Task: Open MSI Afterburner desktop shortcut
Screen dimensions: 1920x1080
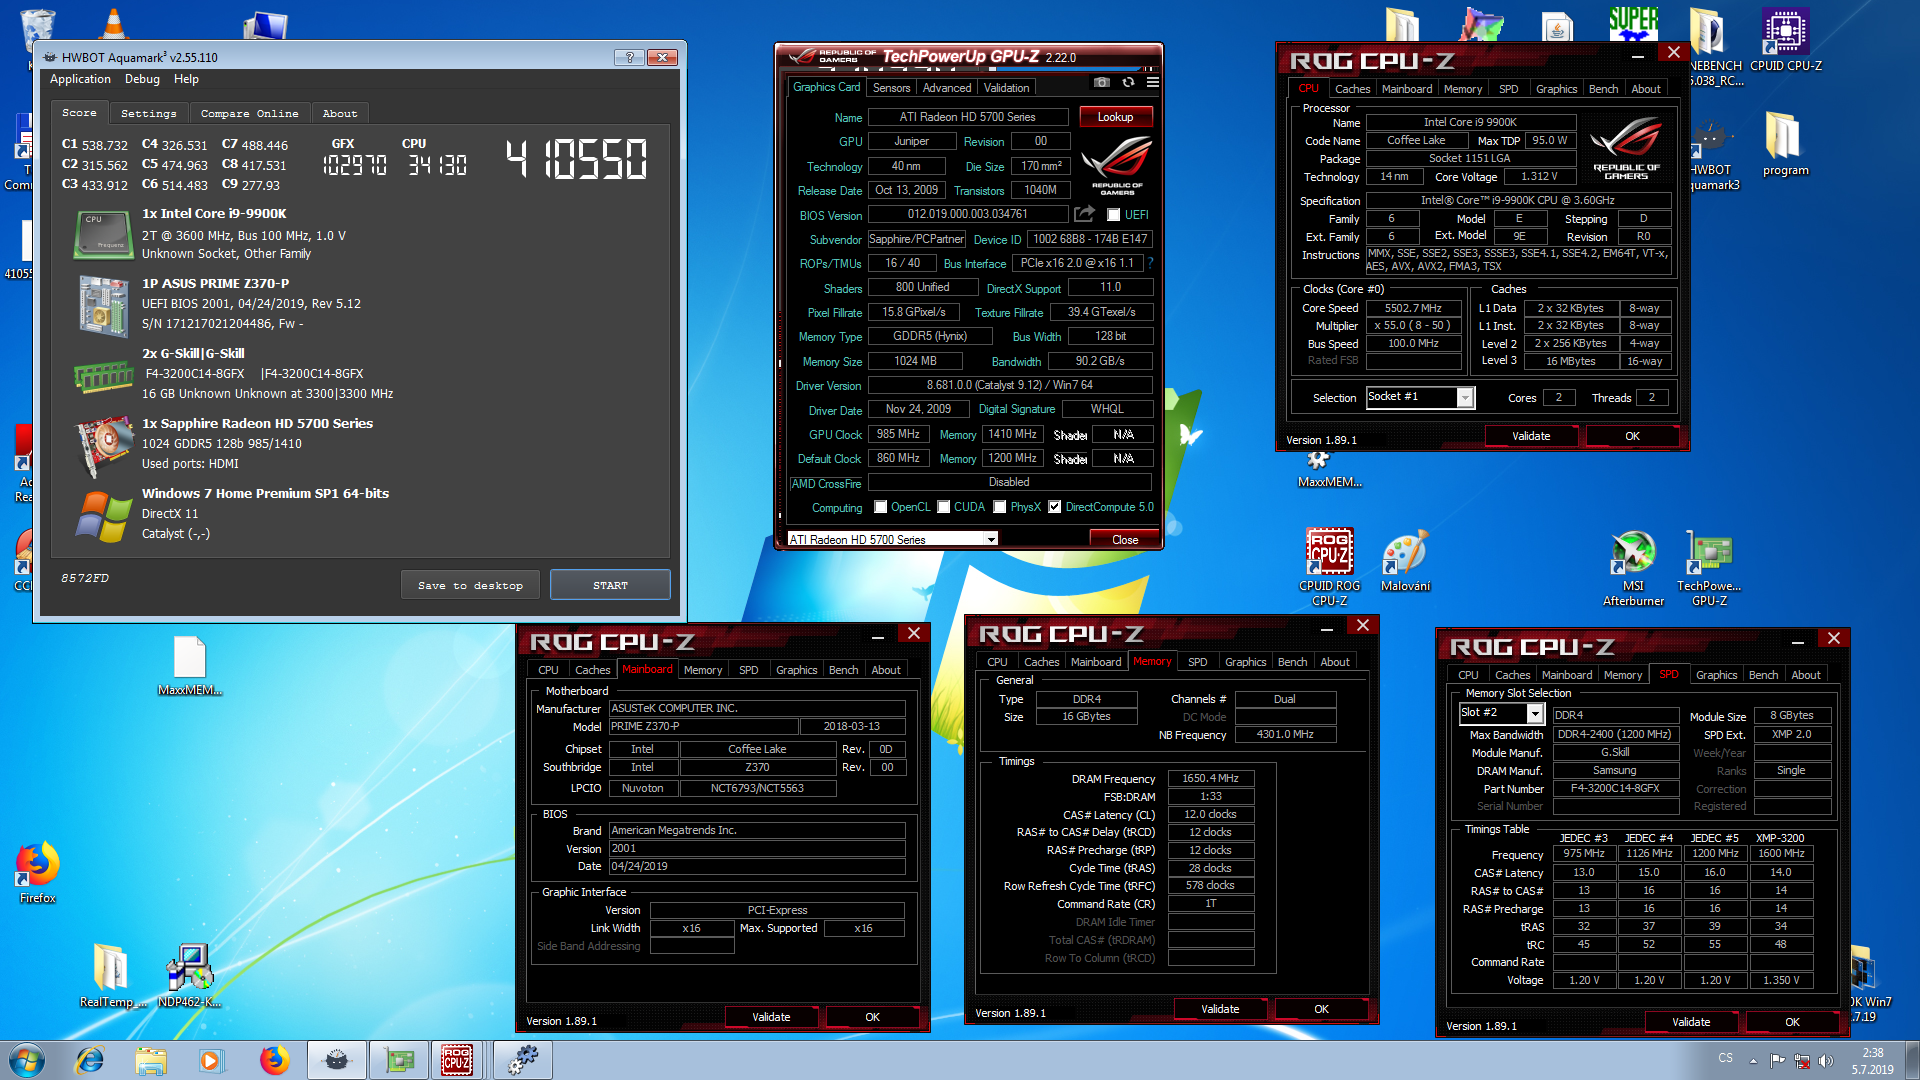Action: (x=1633, y=567)
